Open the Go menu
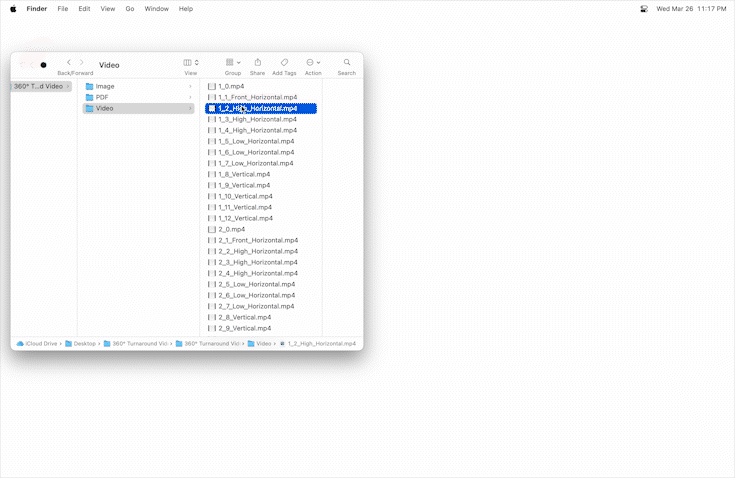735x478 pixels. (130, 8)
